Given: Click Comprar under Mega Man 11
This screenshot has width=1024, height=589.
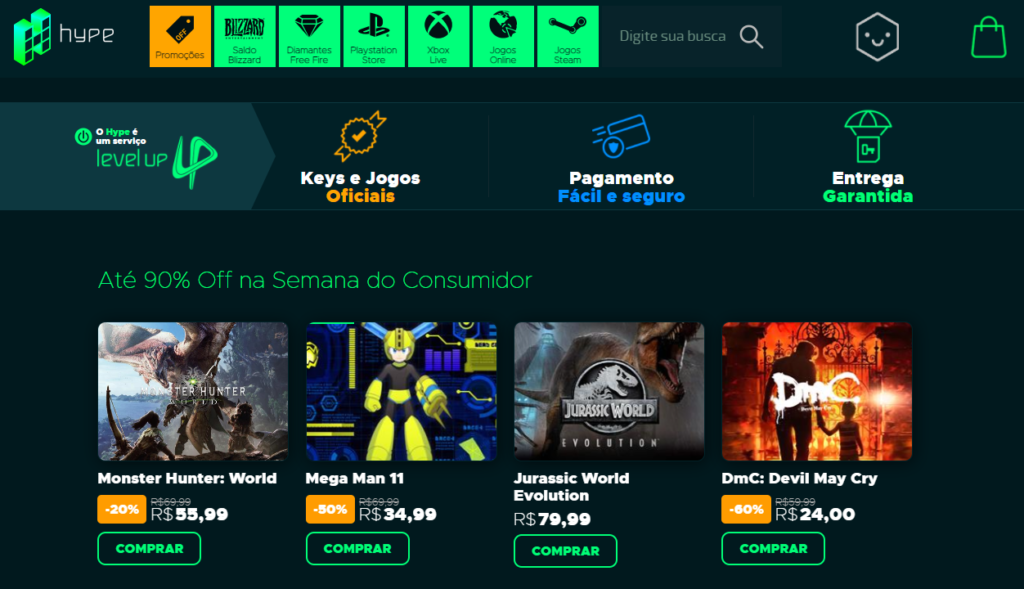Looking at the screenshot, I should pyautogui.click(x=357, y=549).
